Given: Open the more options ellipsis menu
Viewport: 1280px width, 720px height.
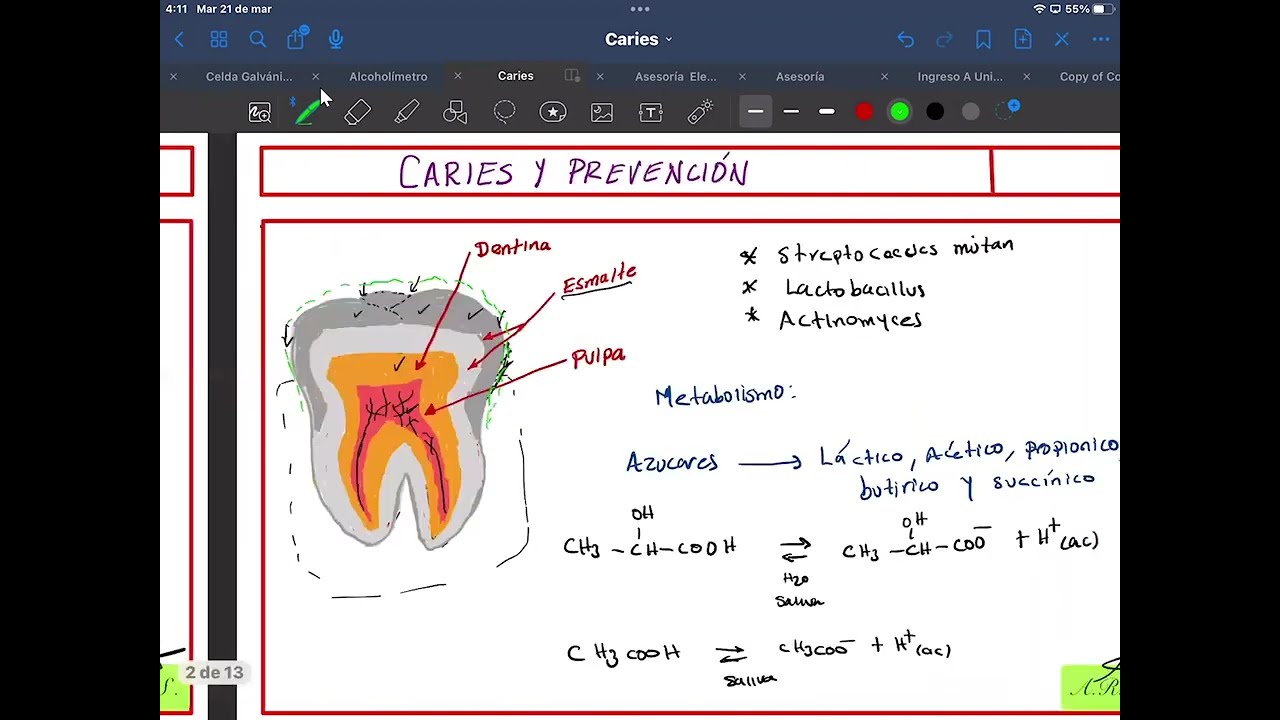Looking at the screenshot, I should click(1101, 39).
